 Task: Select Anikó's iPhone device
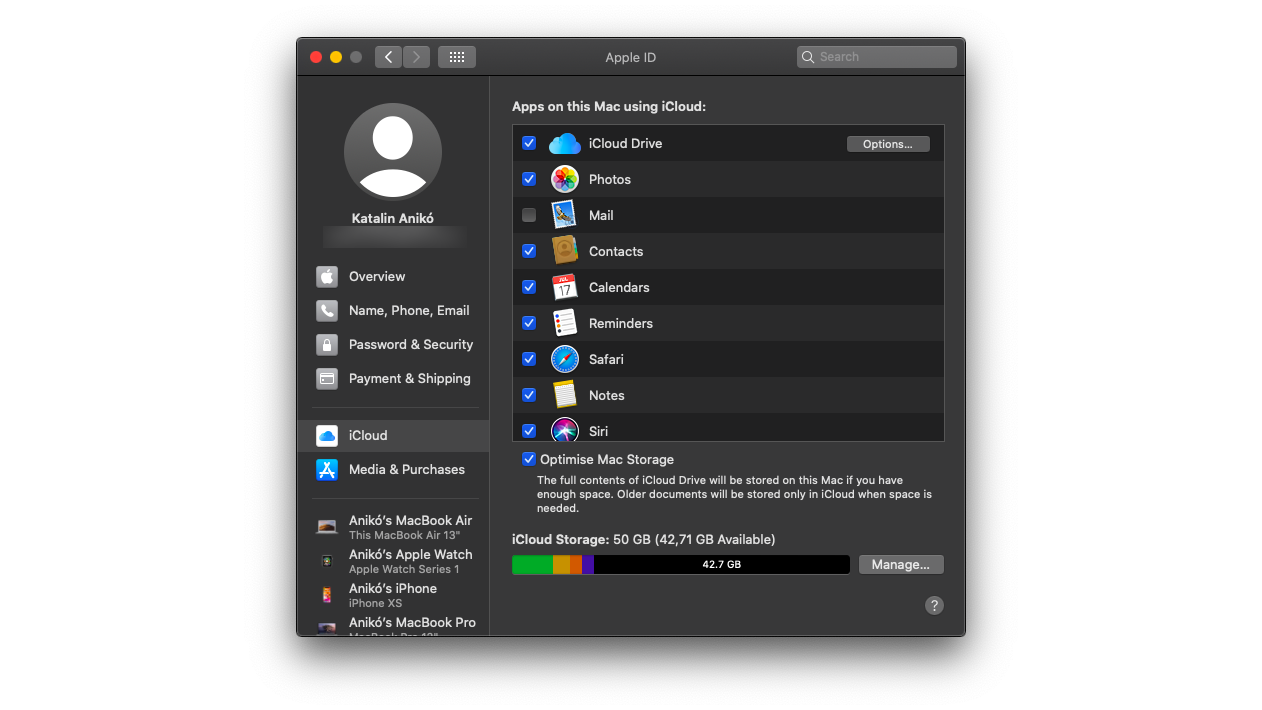pos(393,595)
